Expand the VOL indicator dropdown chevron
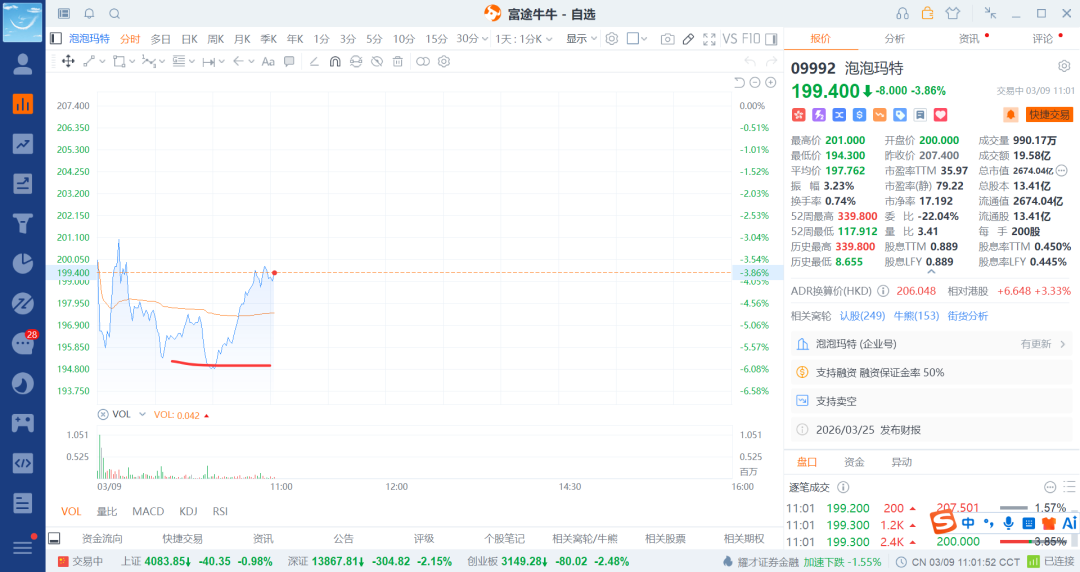Image resolution: width=1080 pixels, height=572 pixels. point(143,414)
